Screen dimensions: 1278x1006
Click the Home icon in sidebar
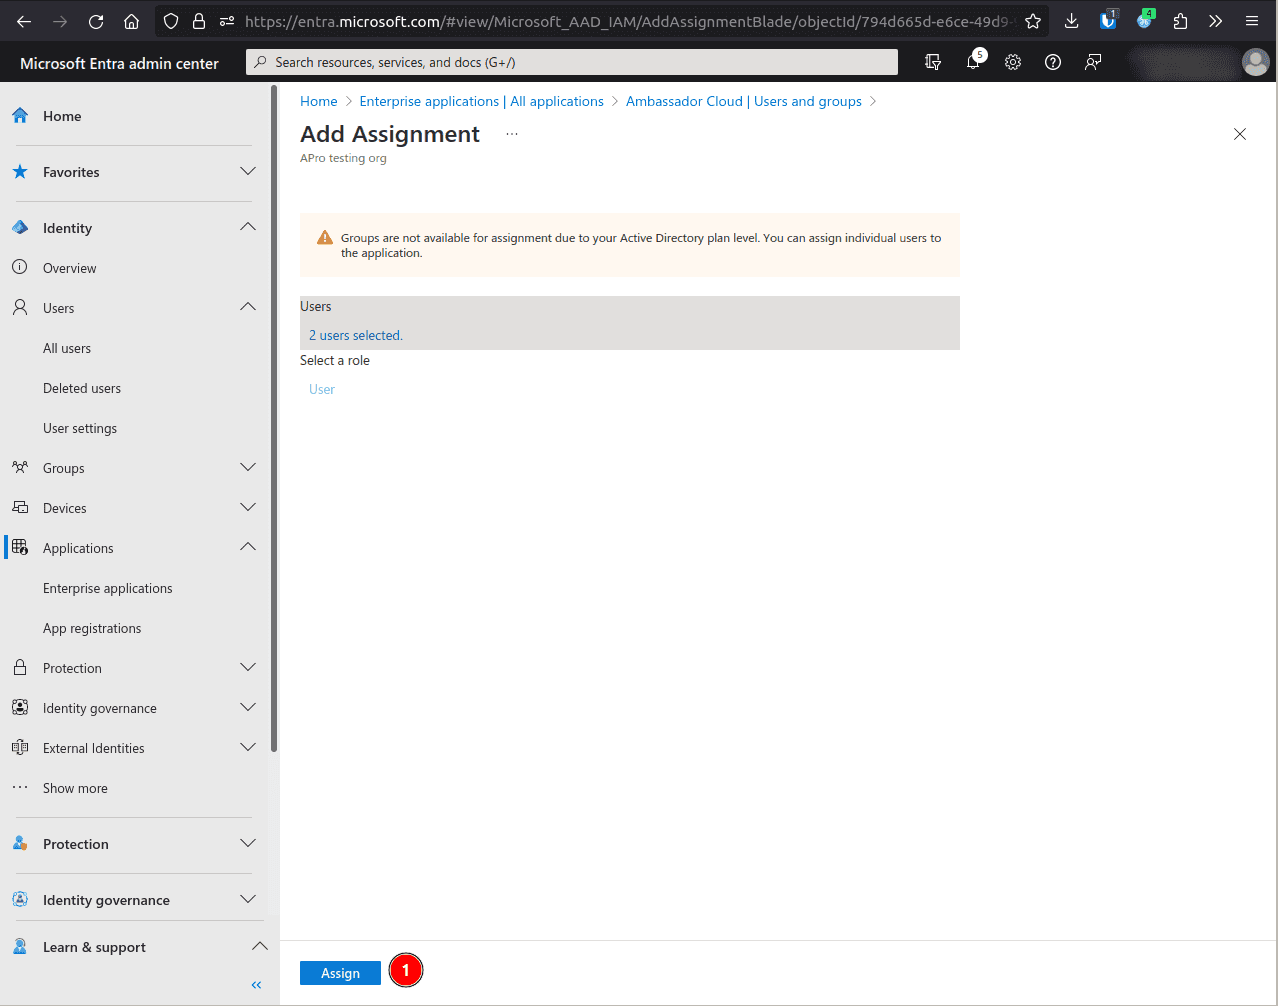coord(20,116)
